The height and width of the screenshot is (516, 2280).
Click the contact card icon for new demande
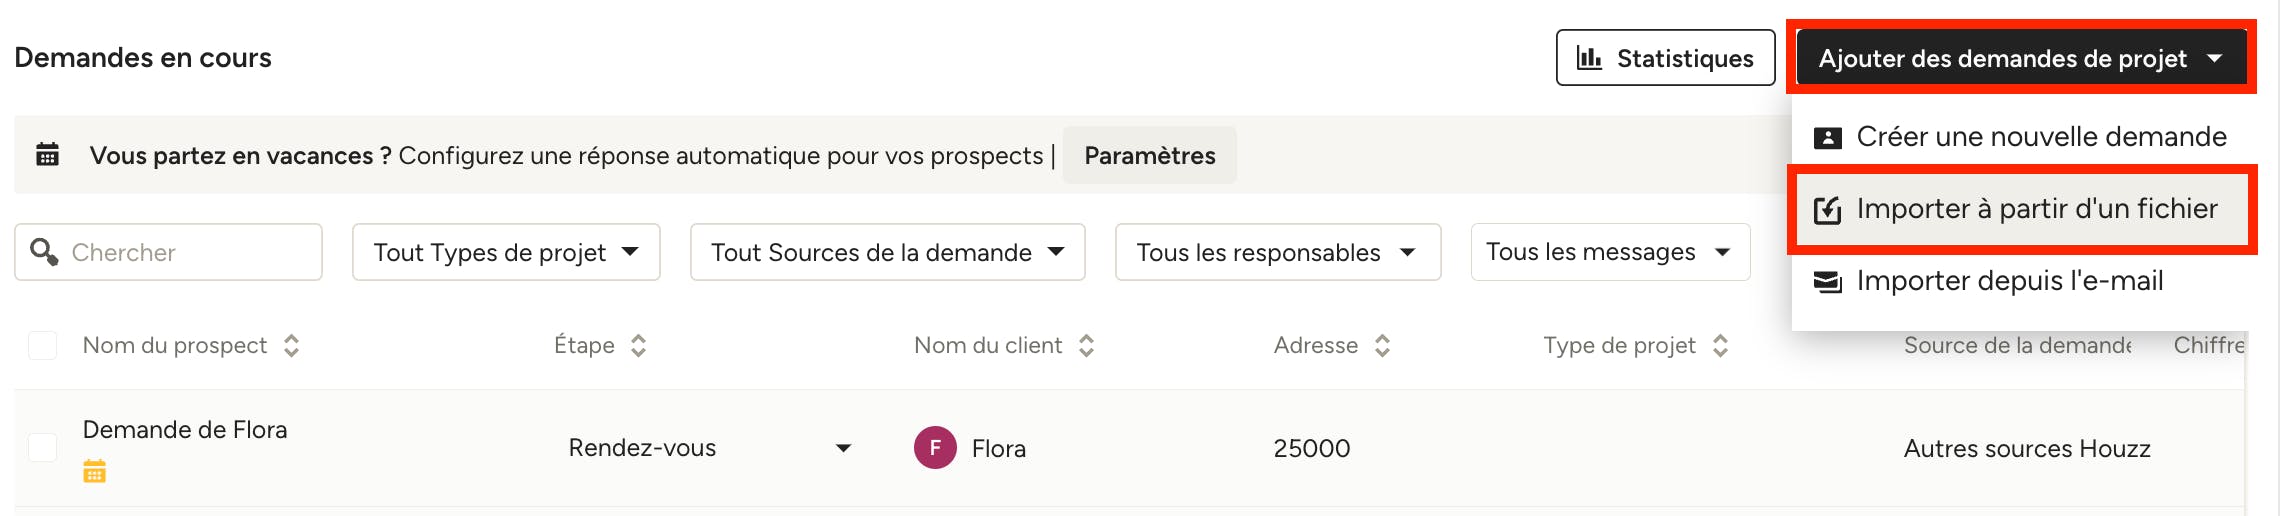click(1827, 137)
